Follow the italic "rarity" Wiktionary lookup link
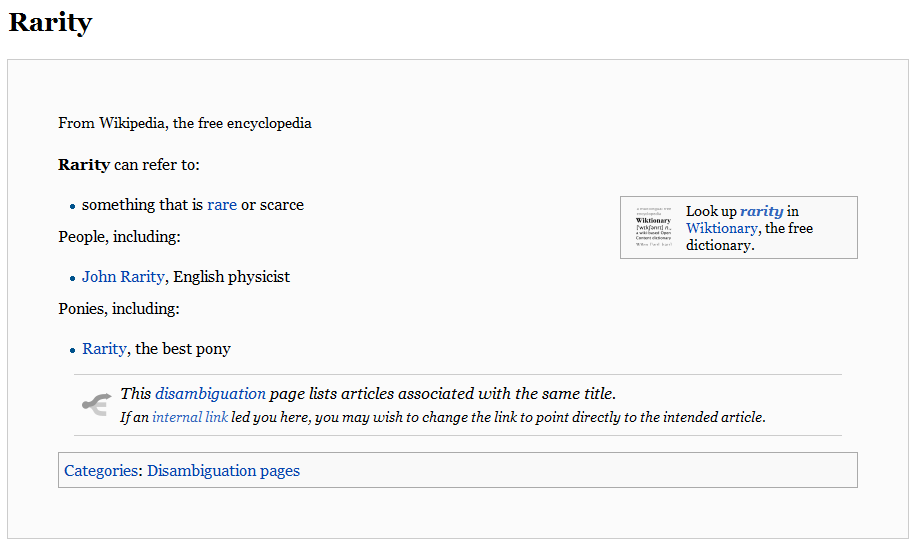The height and width of the screenshot is (542, 912). pyautogui.click(x=761, y=211)
